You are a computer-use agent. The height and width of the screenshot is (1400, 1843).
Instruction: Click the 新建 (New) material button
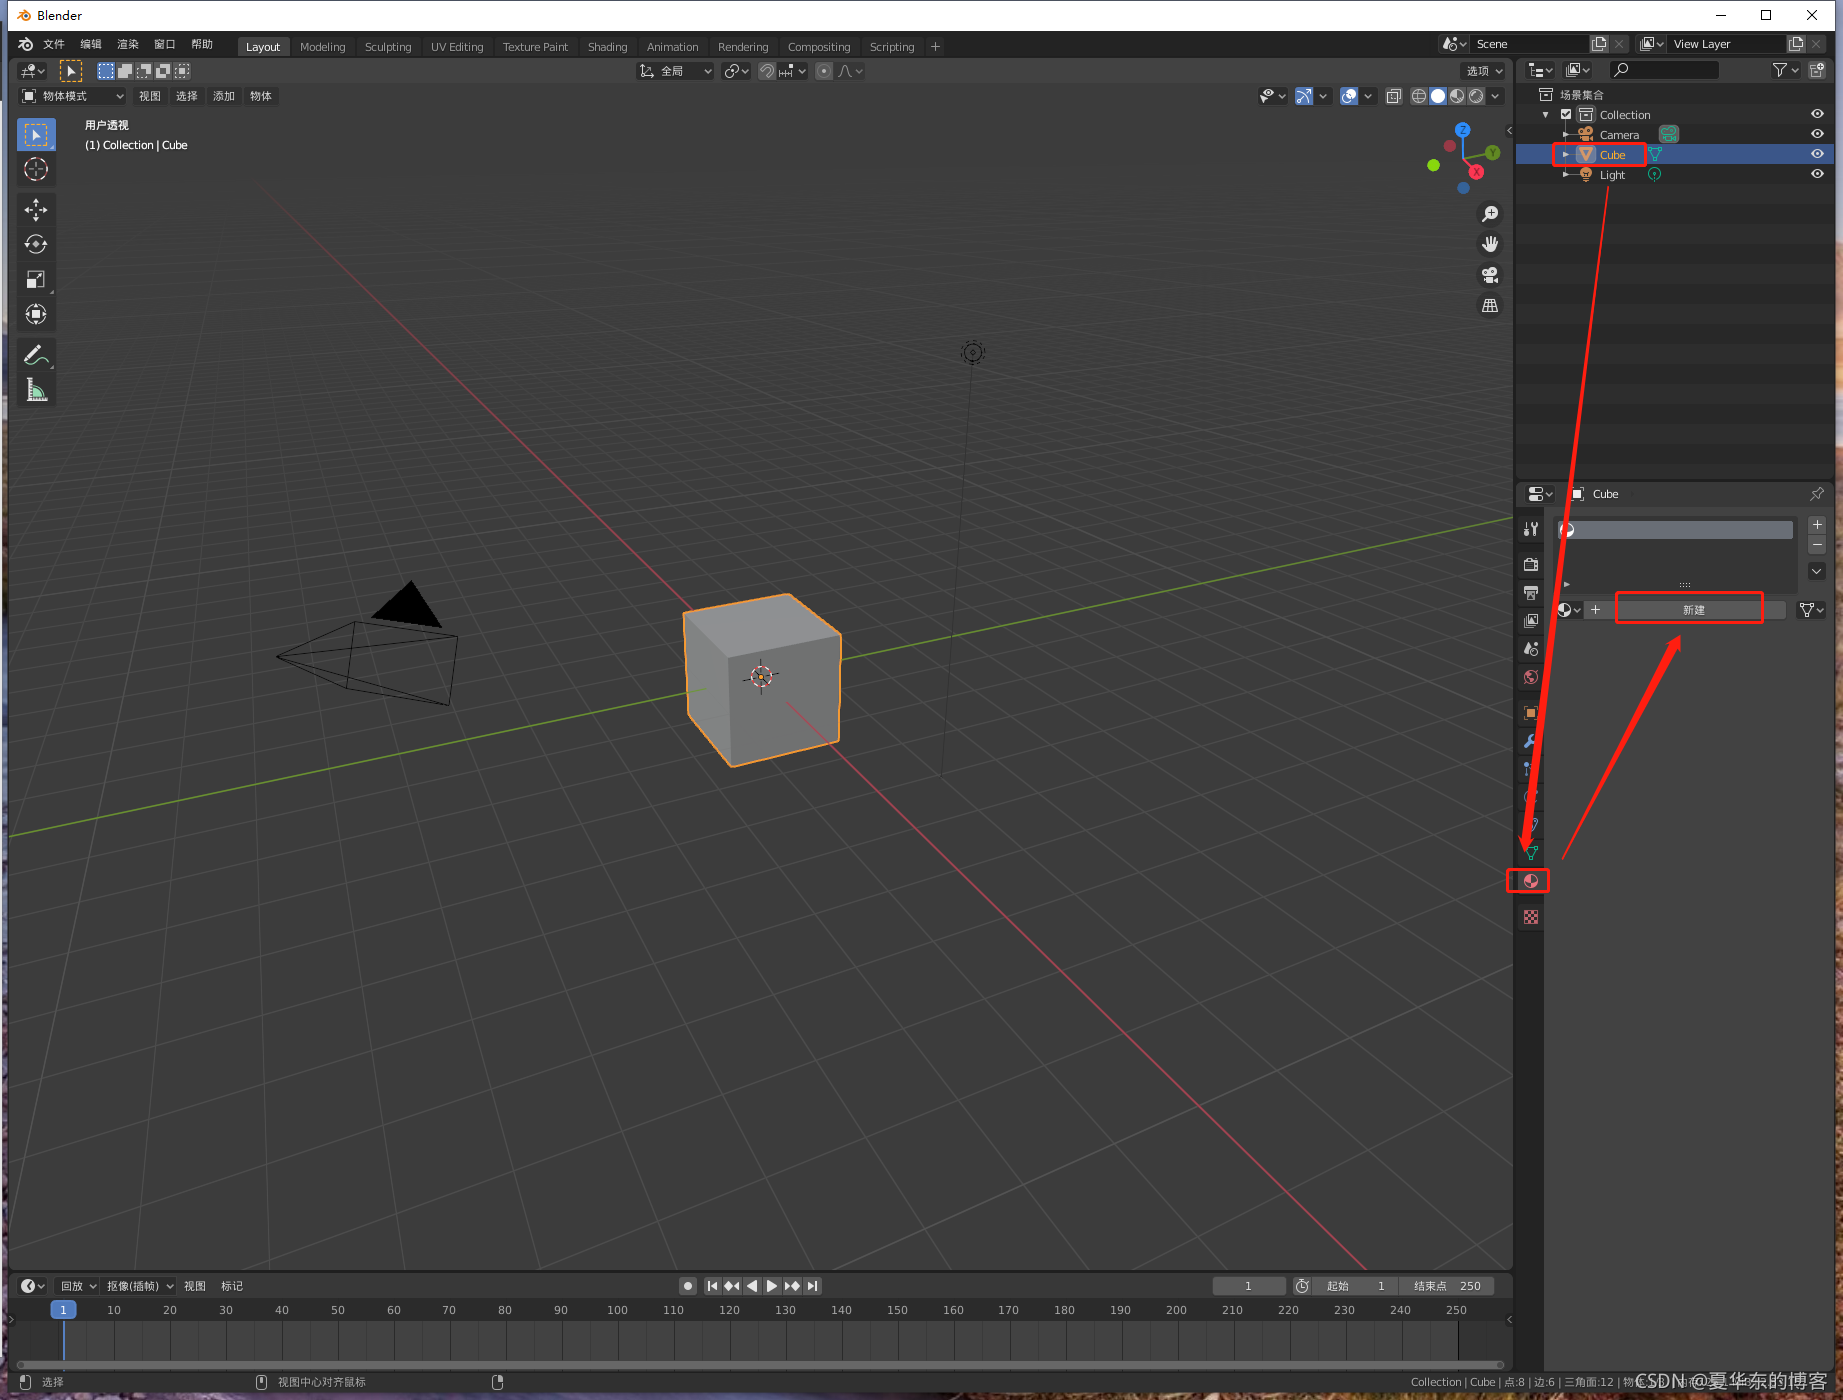1694,610
